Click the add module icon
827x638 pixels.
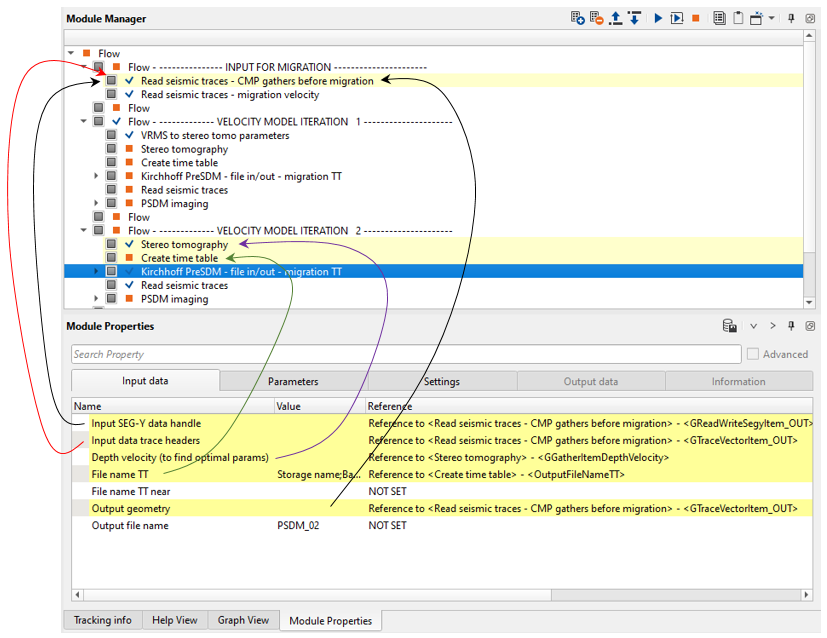(x=578, y=18)
